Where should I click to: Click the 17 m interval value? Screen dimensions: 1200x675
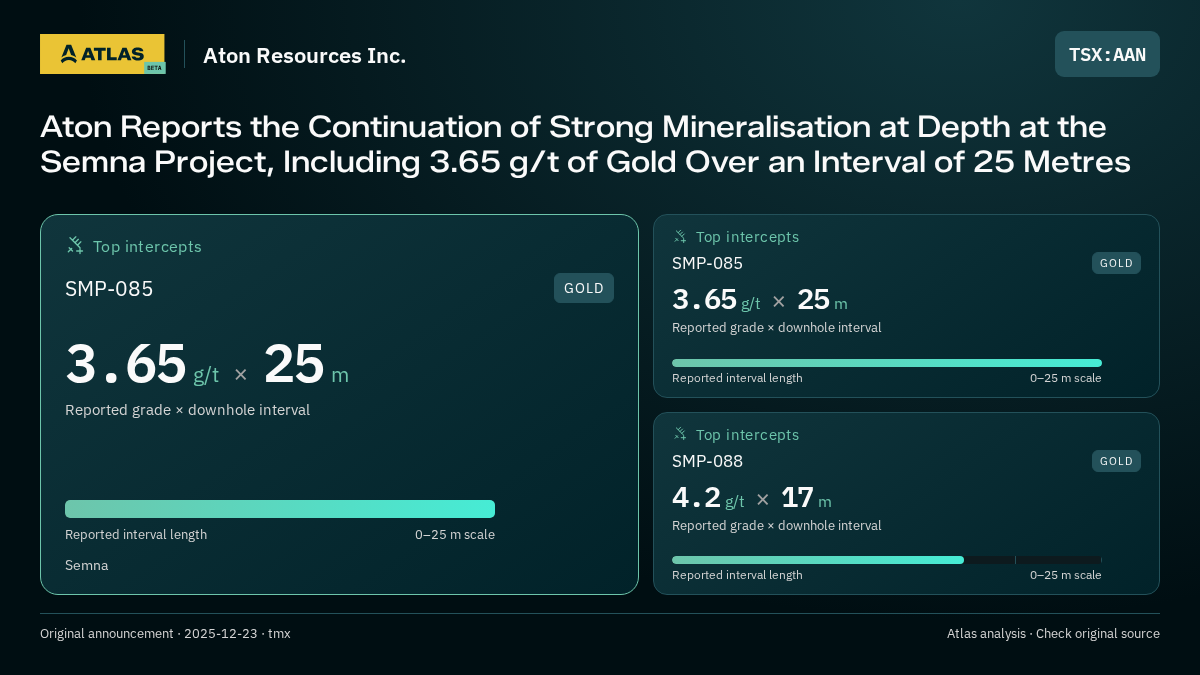coord(806,497)
